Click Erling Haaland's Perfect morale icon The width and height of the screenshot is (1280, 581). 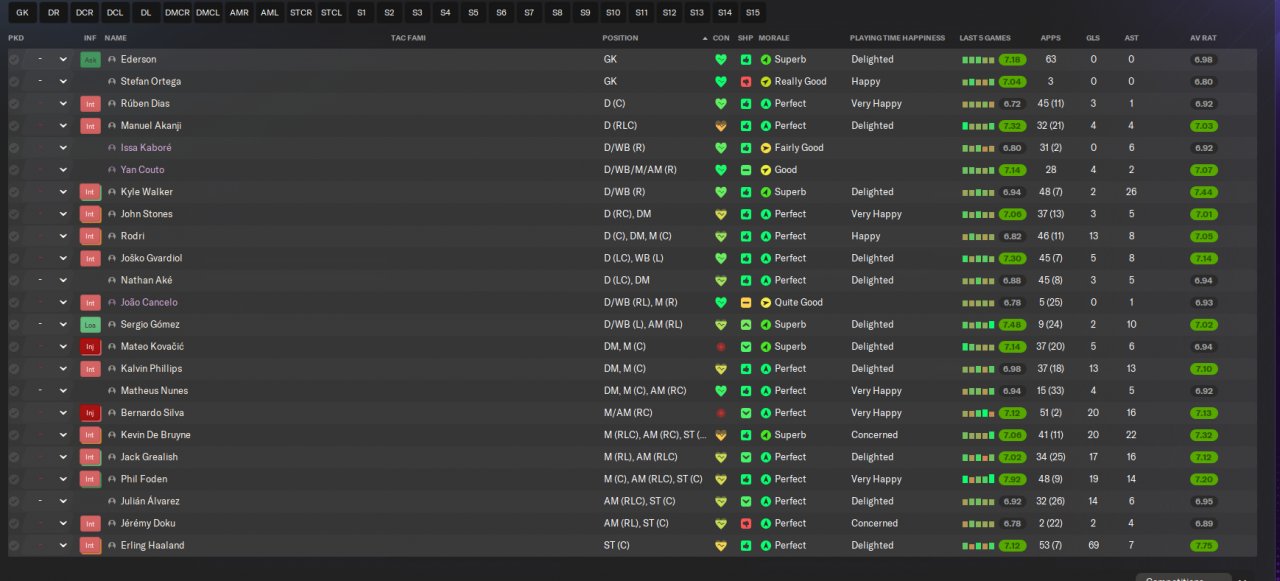click(766, 545)
